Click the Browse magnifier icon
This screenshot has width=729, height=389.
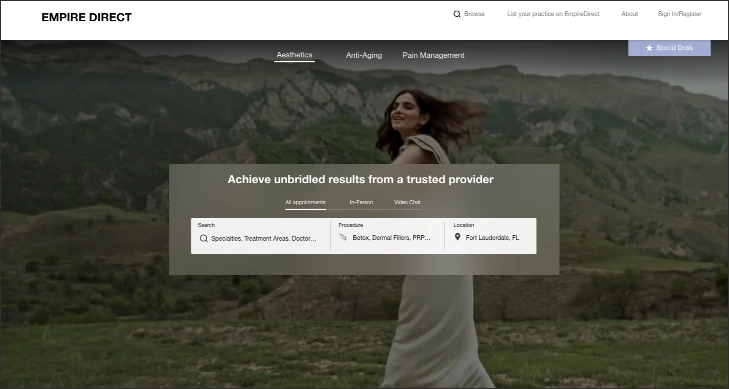(x=457, y=14)
